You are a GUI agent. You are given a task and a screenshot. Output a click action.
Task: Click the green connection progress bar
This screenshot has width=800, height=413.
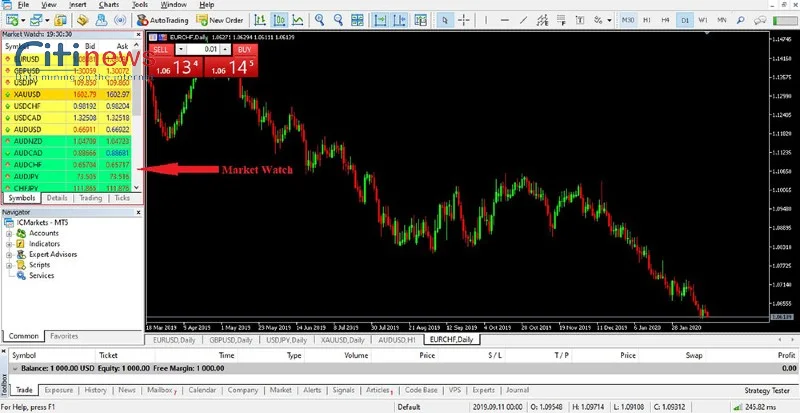(785, 20)
